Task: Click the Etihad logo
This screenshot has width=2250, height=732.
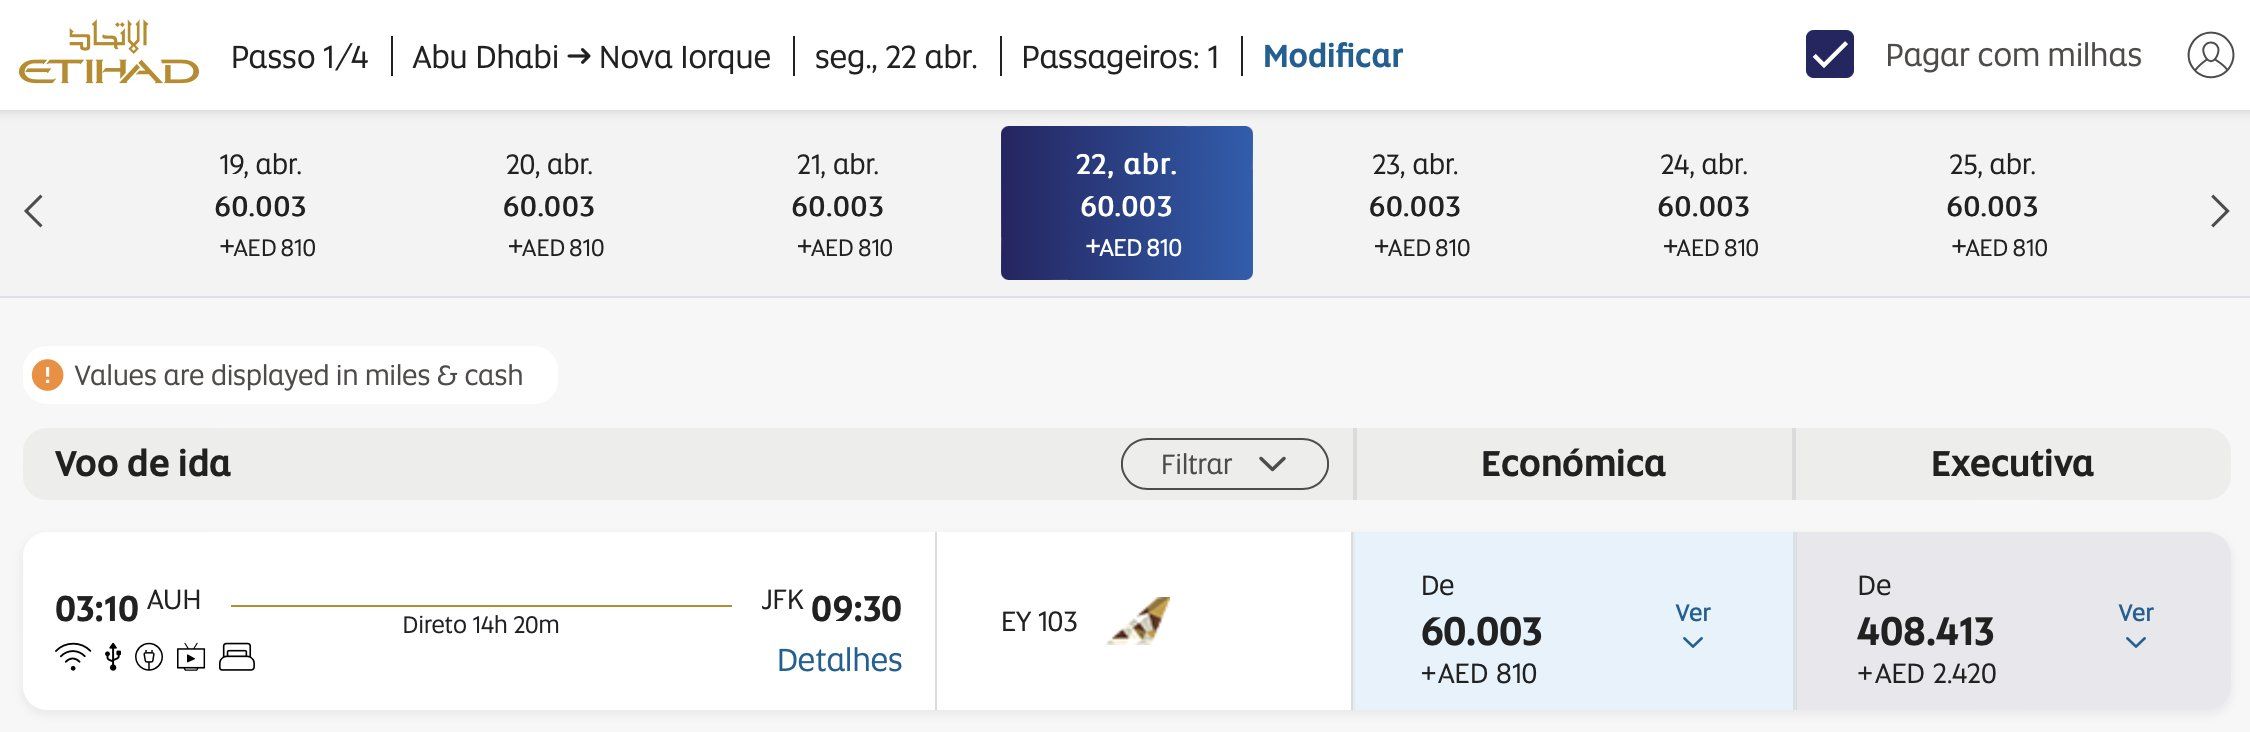Action: [109, 53]
